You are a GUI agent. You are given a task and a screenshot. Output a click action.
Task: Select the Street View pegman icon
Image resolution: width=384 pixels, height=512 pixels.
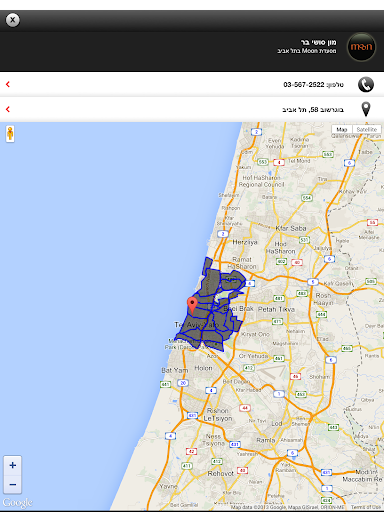click(10, 134)
